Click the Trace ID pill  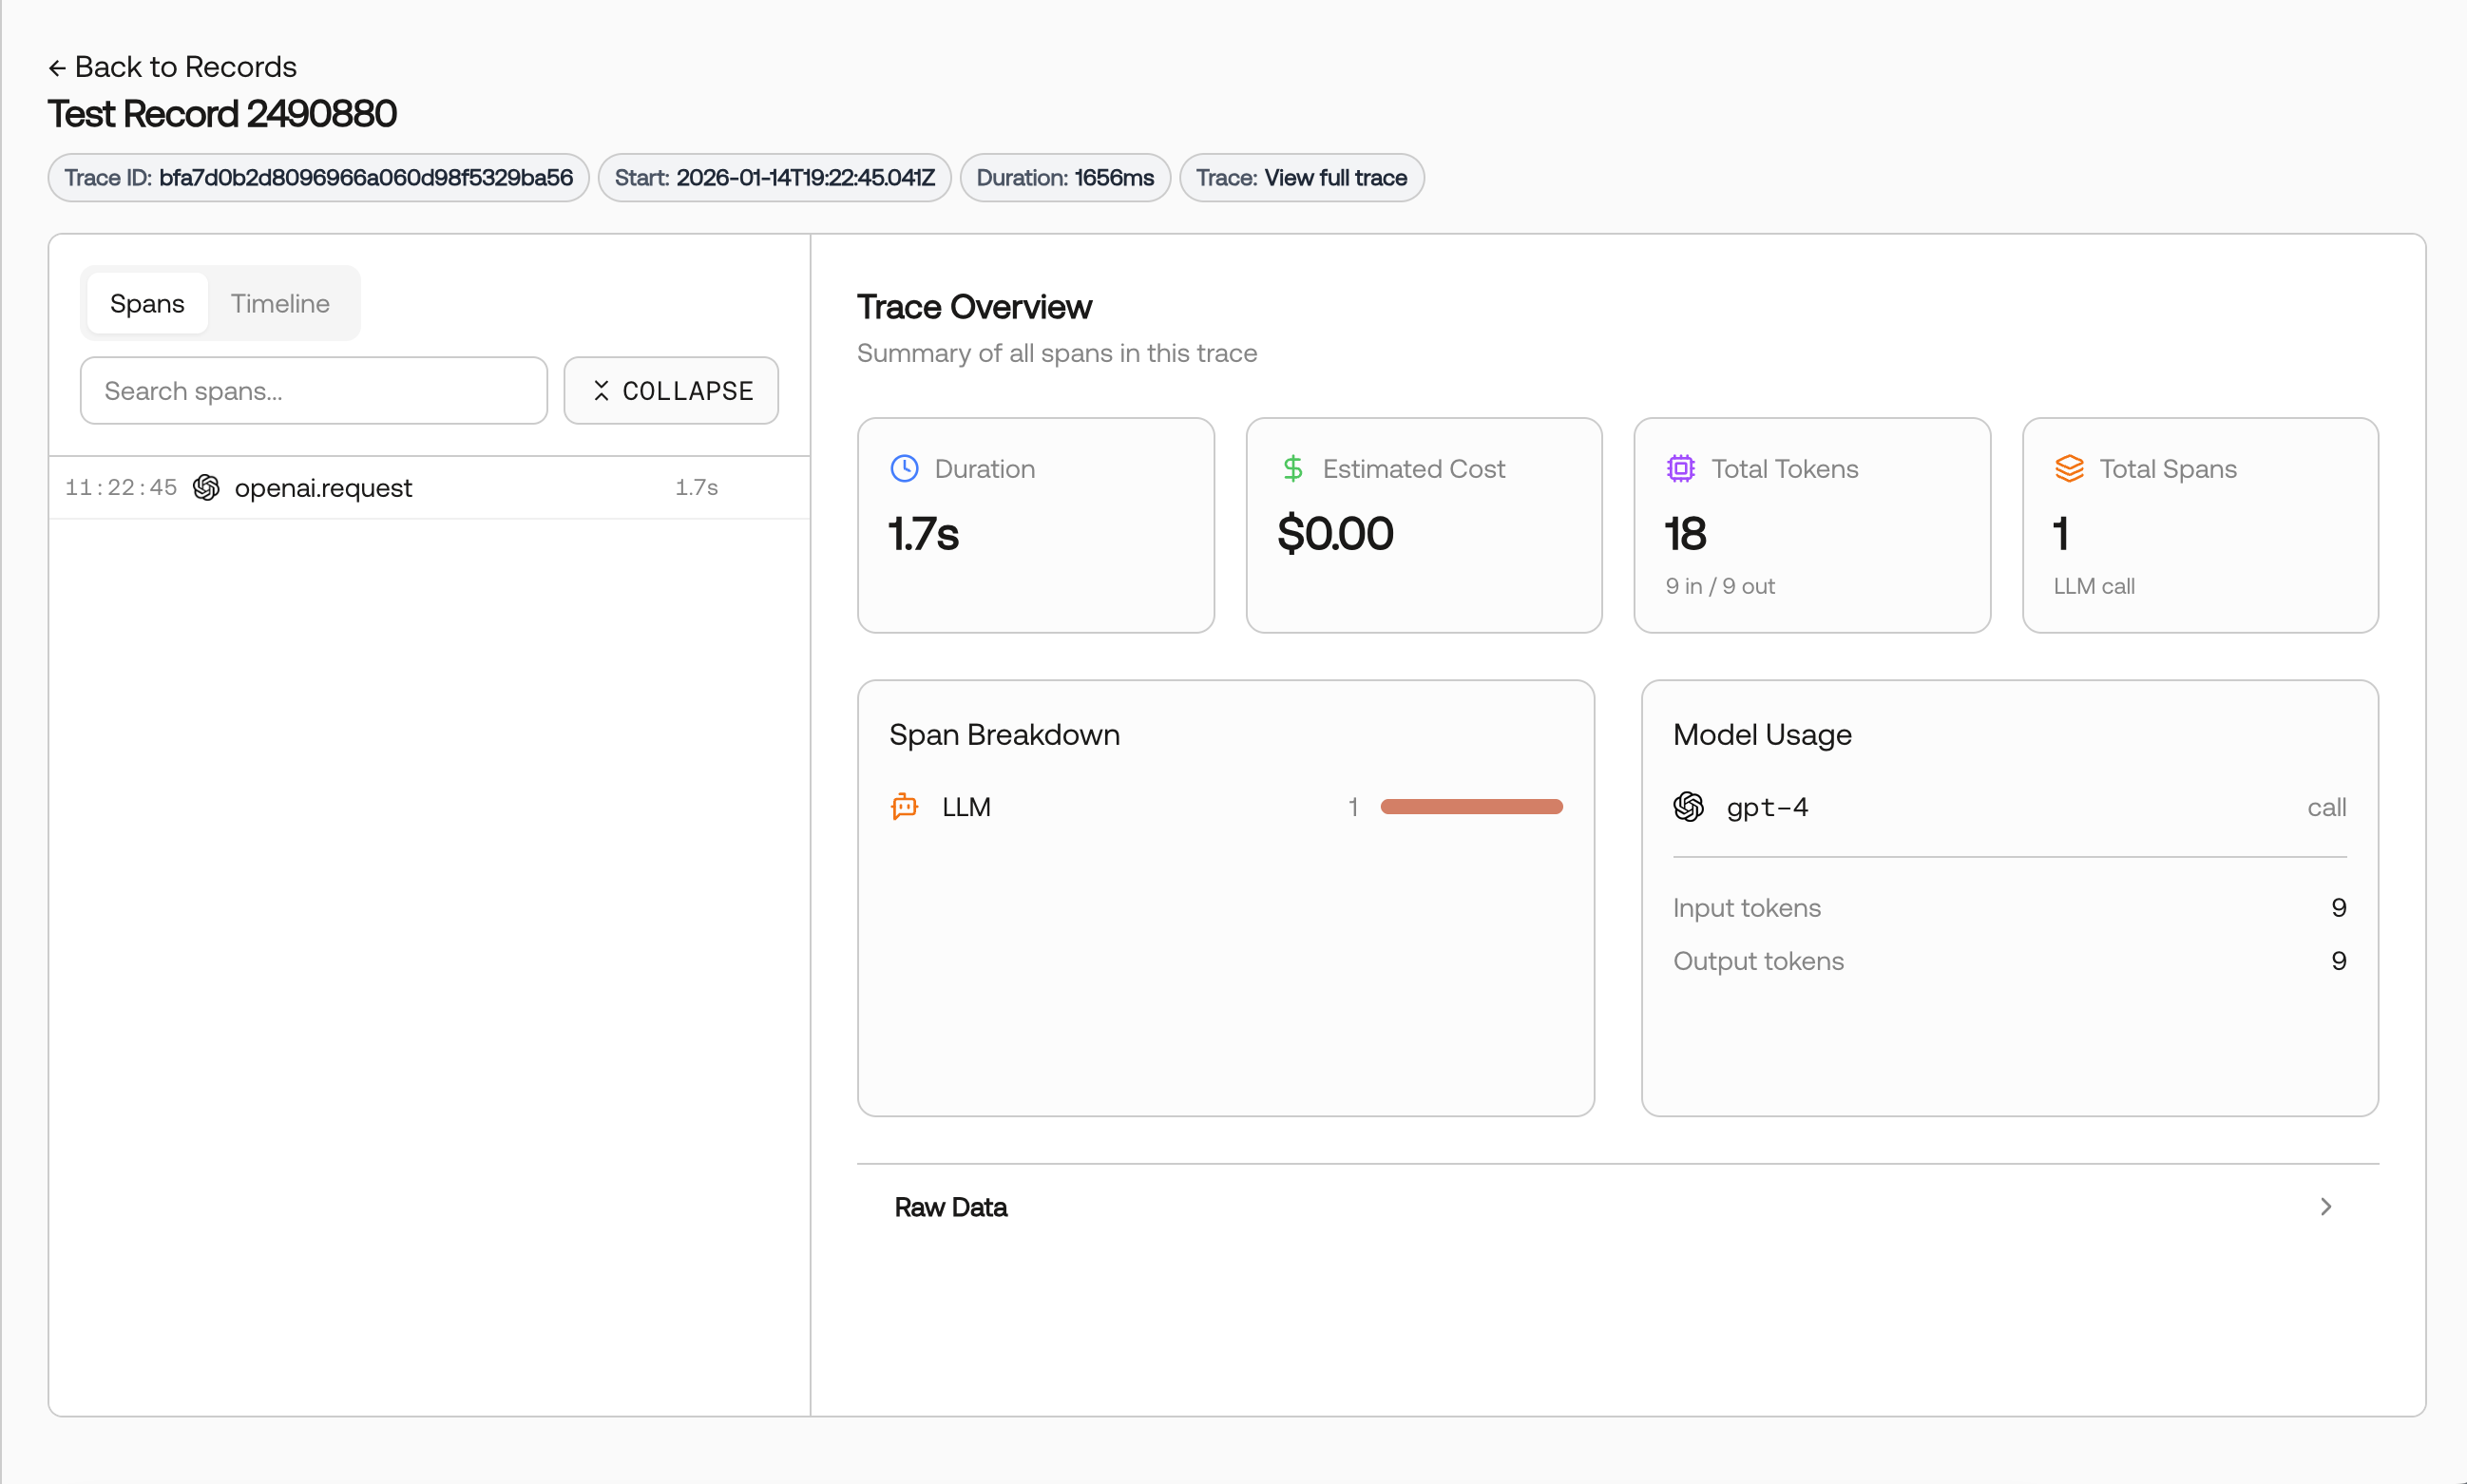tap(318, 178)
